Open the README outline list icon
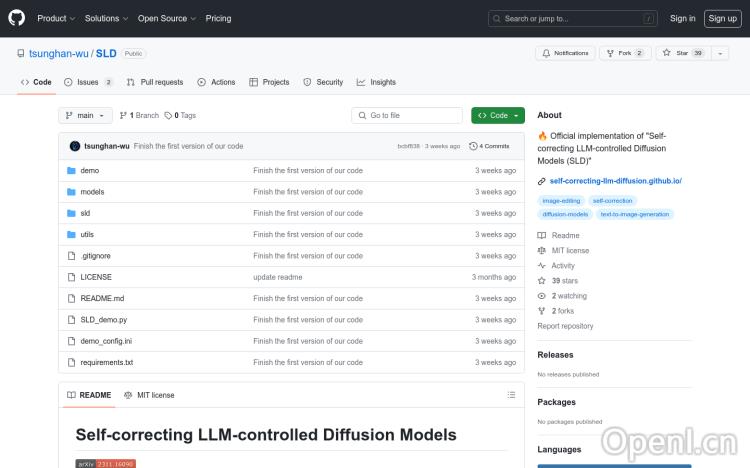The width and height of the screenshot is (750, 468). coord(511,395)
